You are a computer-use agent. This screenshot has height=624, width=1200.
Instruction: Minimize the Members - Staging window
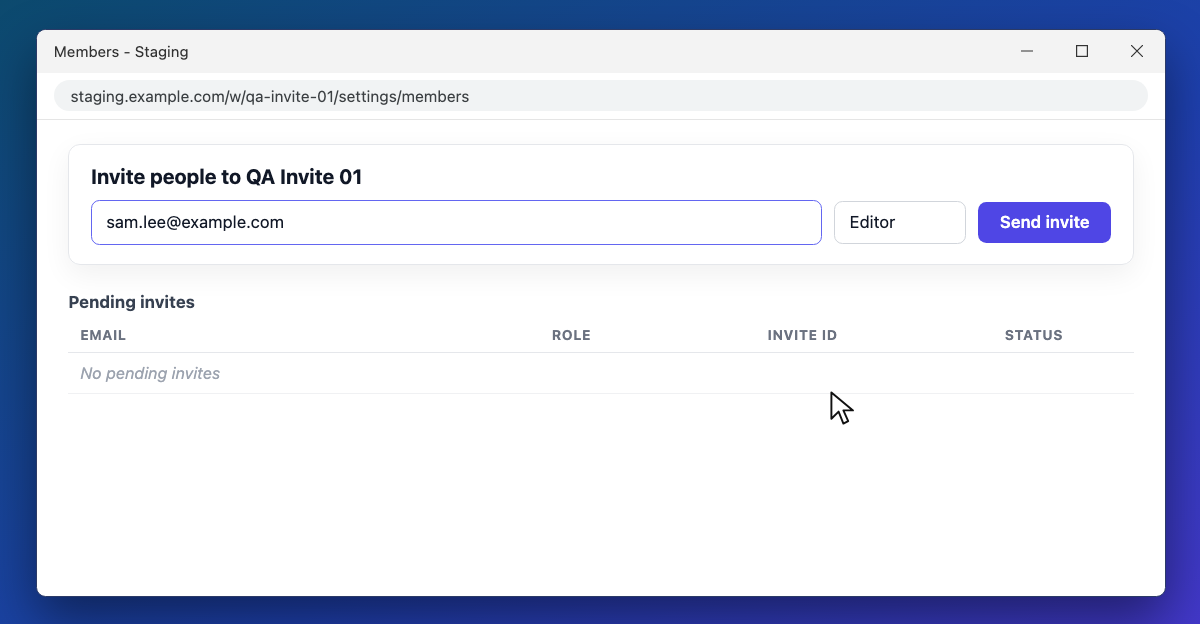click(x=1027, y=51)
